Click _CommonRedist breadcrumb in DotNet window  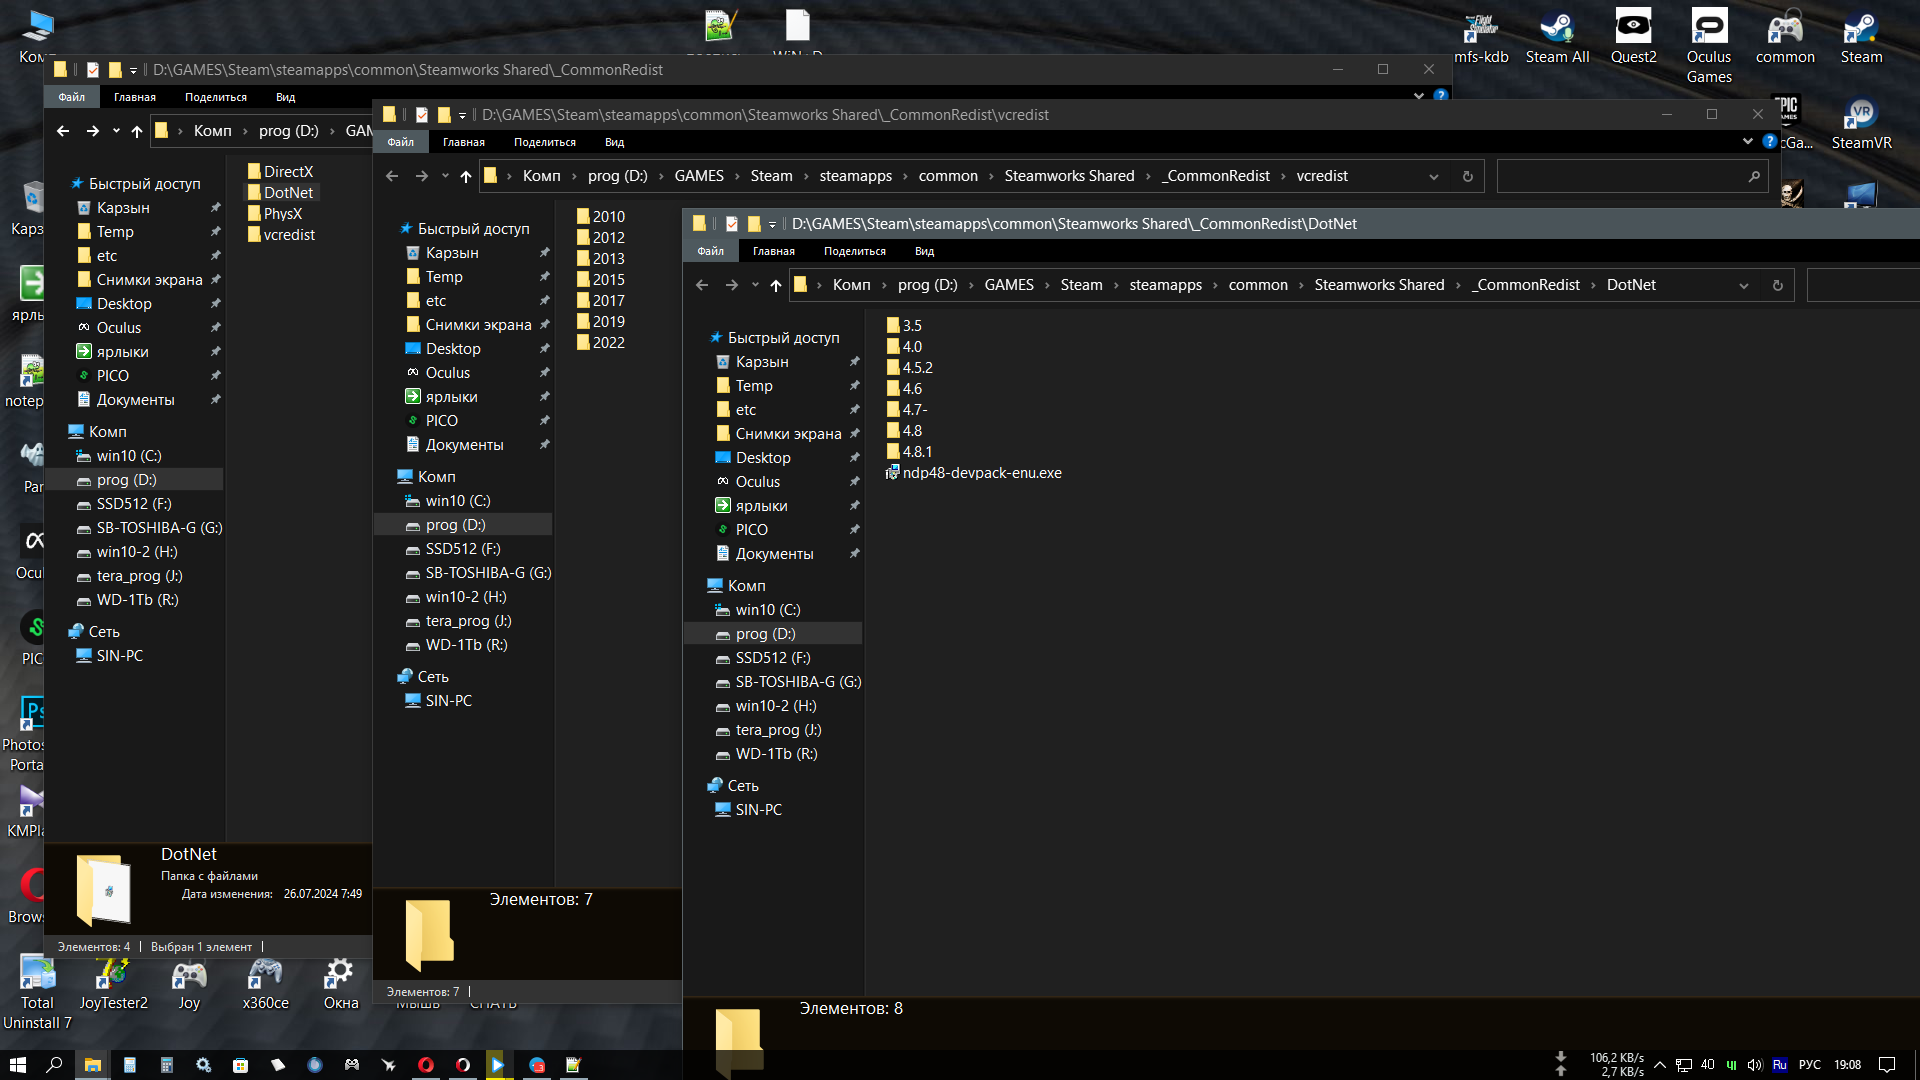point(1527,285)
